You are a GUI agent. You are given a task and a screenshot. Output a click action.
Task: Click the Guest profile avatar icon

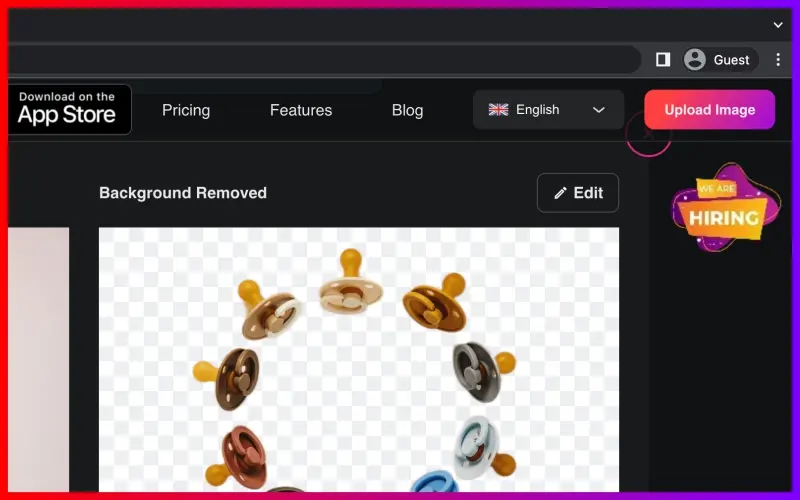(694, 60)
